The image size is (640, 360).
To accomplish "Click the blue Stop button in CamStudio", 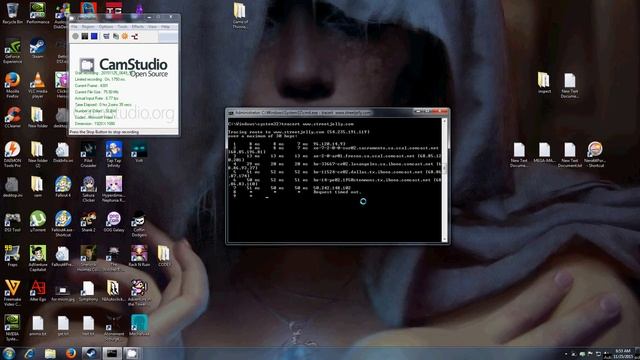I will (x=94, y=36).
